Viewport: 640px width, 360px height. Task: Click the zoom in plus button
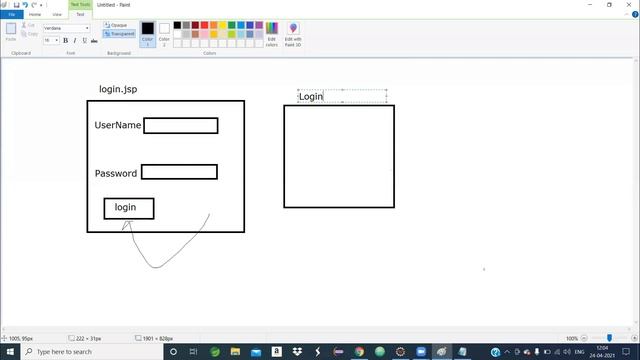click(x=634, y=338)
